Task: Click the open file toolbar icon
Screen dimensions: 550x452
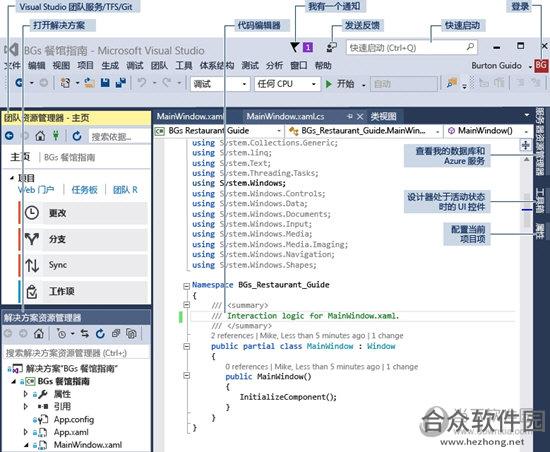Action: point(89,83)
